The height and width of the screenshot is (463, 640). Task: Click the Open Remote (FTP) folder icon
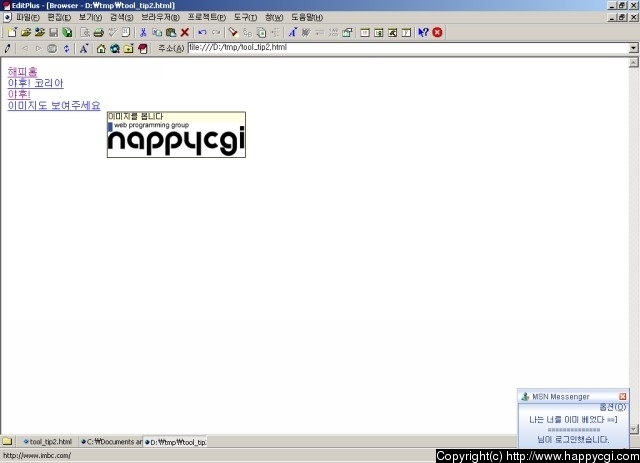[x=40, y=33]
